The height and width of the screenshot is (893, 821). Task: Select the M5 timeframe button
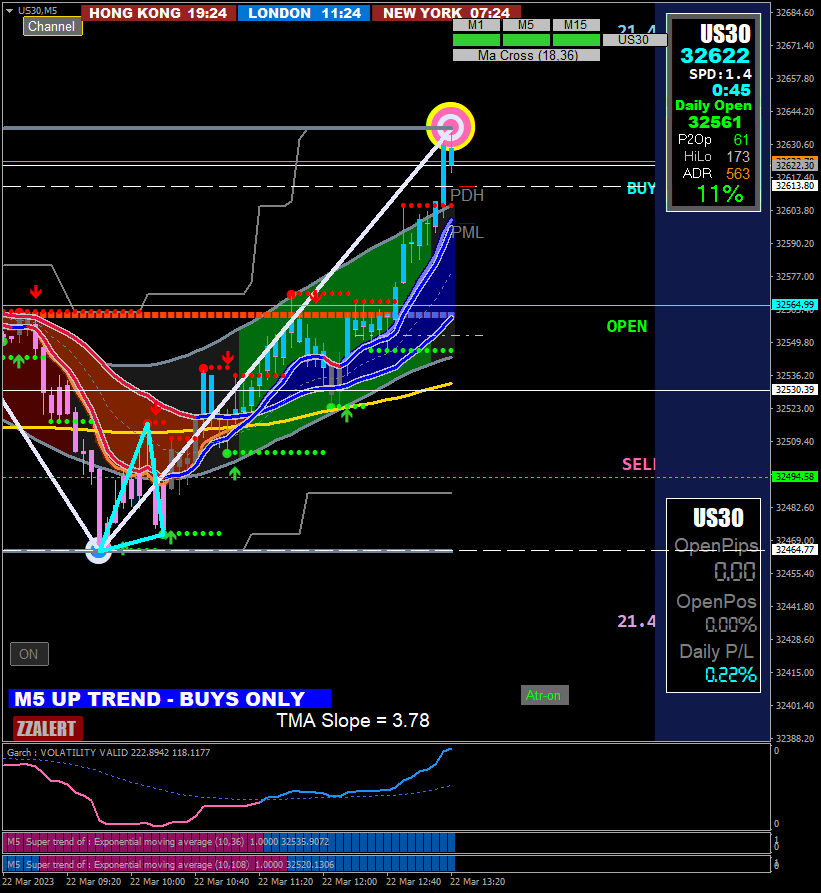coord(526,25)
